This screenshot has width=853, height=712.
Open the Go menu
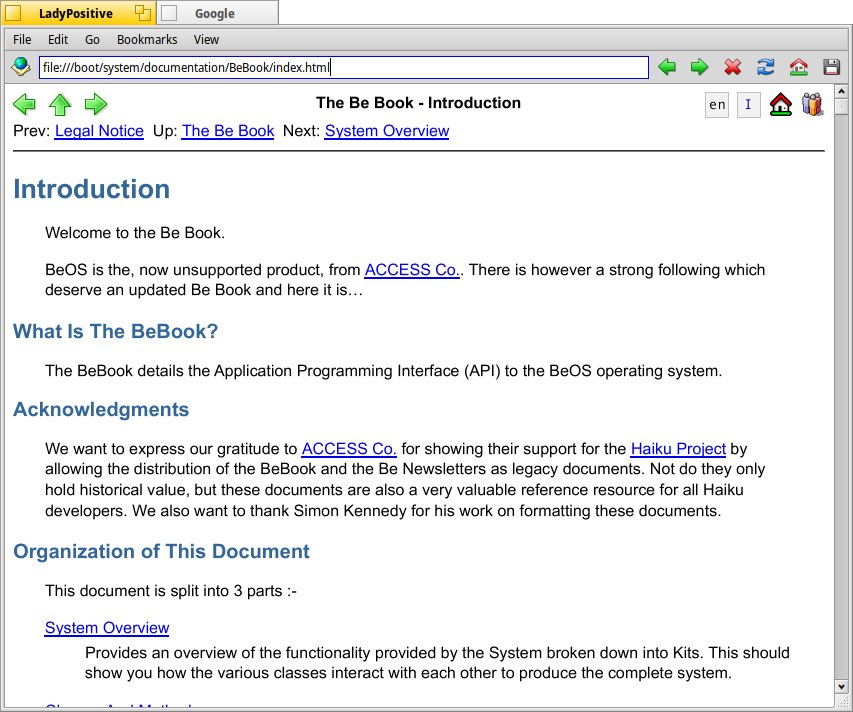coord(92,40)
